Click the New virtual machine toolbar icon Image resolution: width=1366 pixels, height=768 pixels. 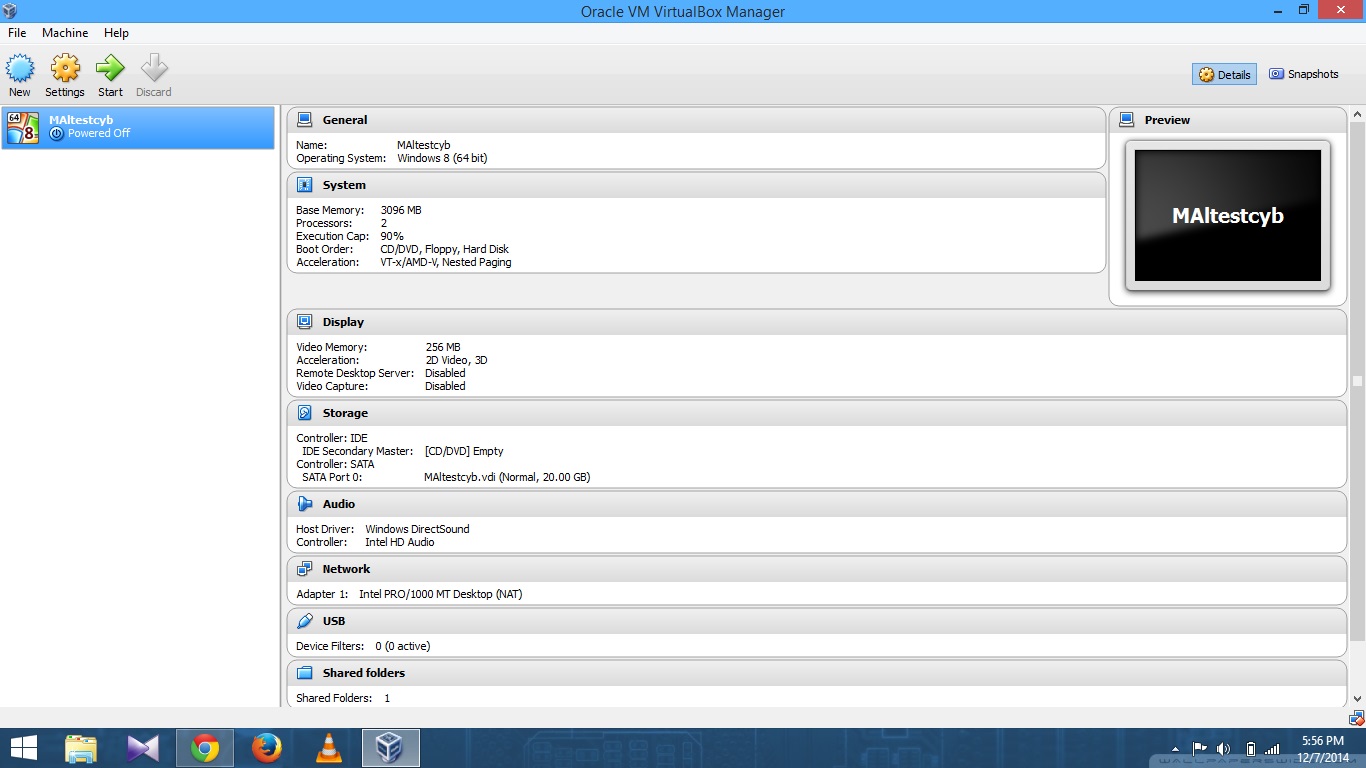point(20,69)
